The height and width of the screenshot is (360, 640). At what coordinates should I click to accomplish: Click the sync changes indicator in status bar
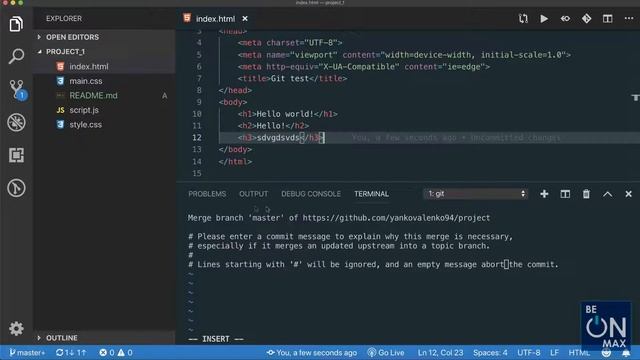(x=71, y=353)
